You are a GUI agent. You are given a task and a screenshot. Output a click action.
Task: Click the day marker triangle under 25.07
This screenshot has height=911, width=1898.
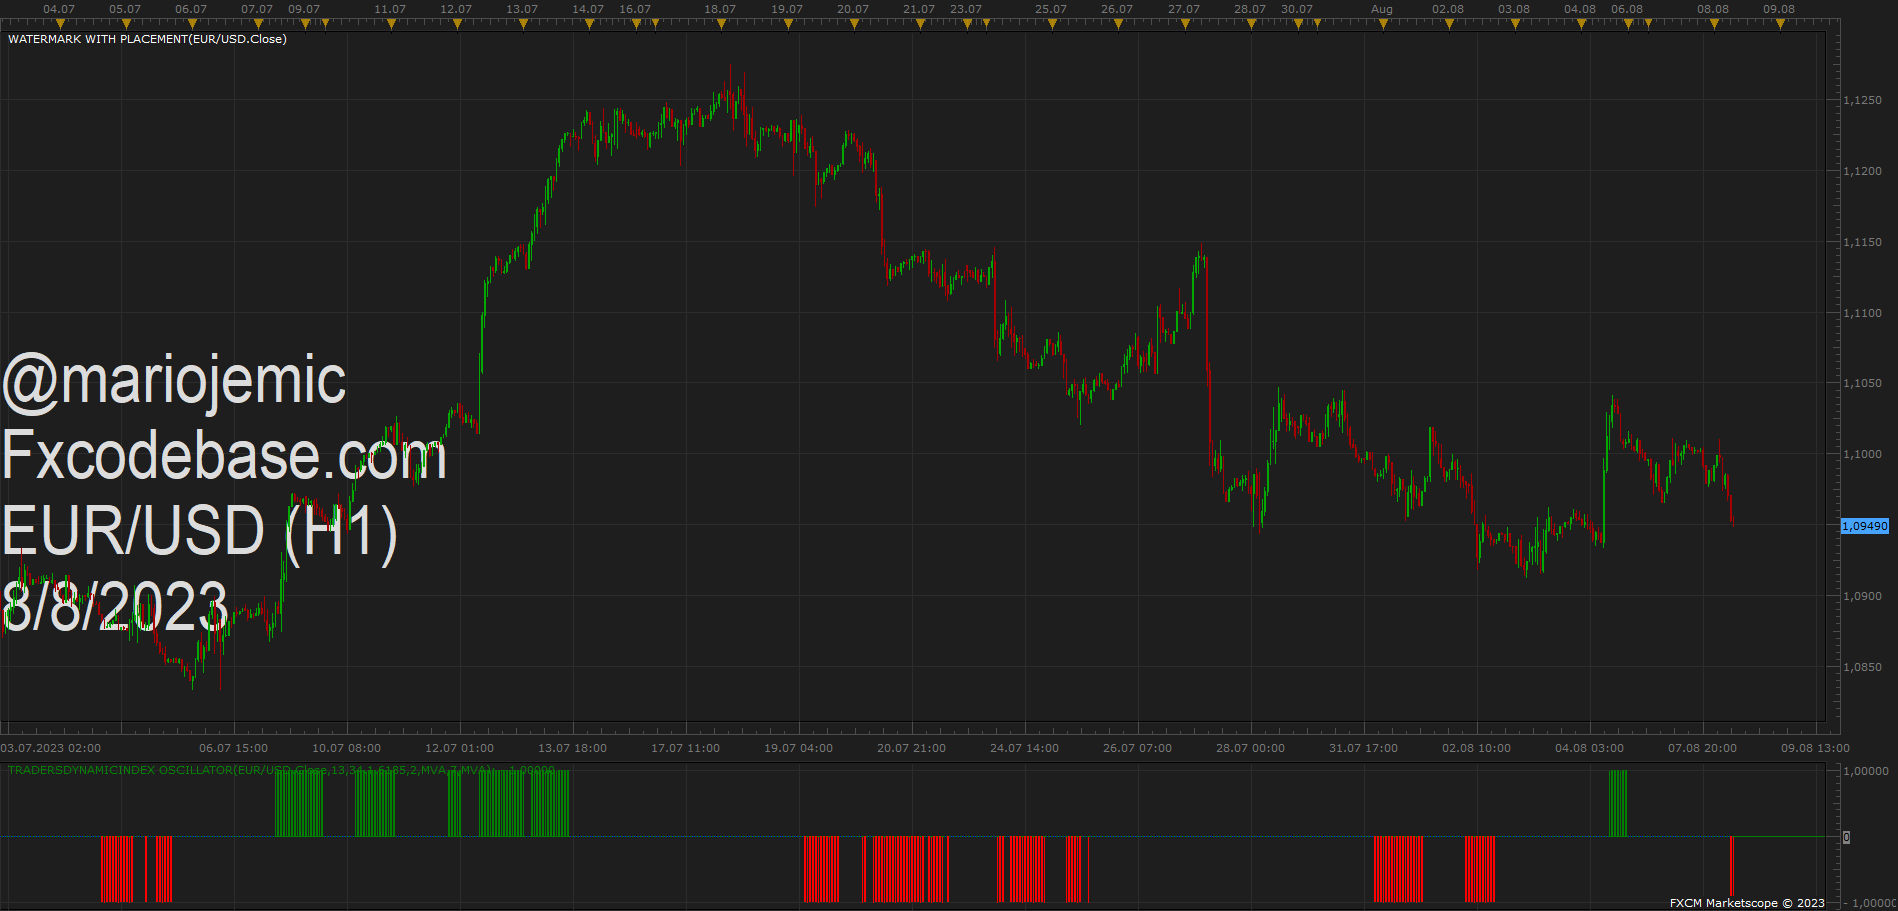point(1052,24)
